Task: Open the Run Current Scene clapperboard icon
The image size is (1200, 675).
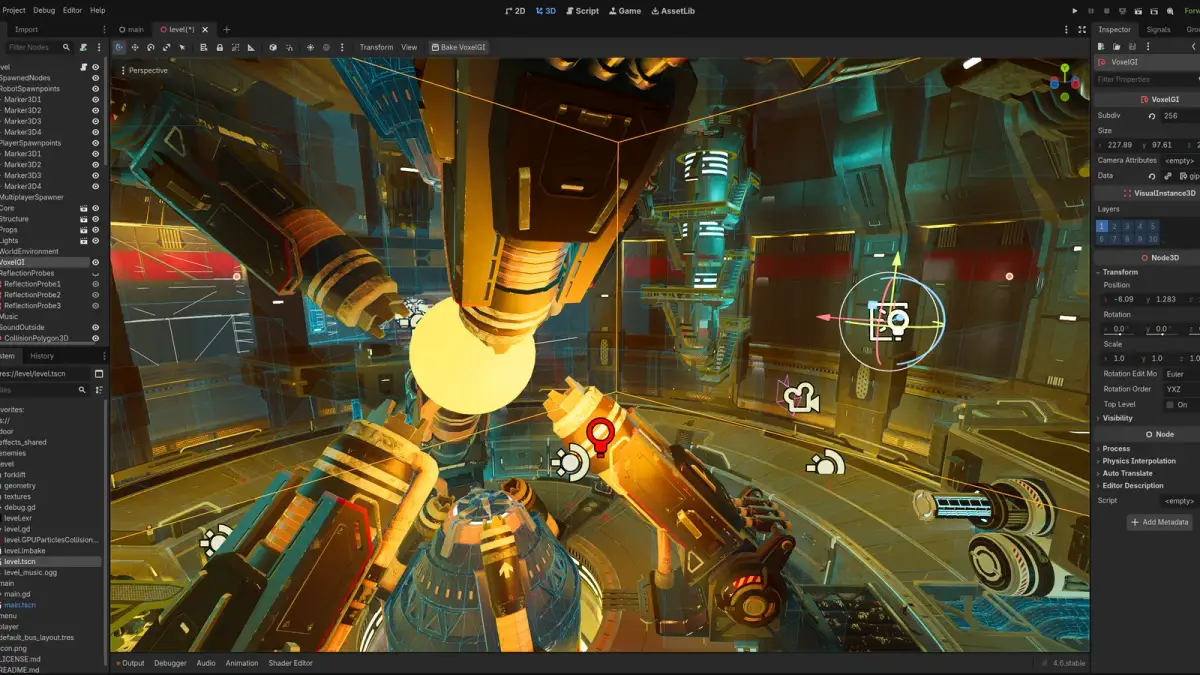Action: 1139,11
